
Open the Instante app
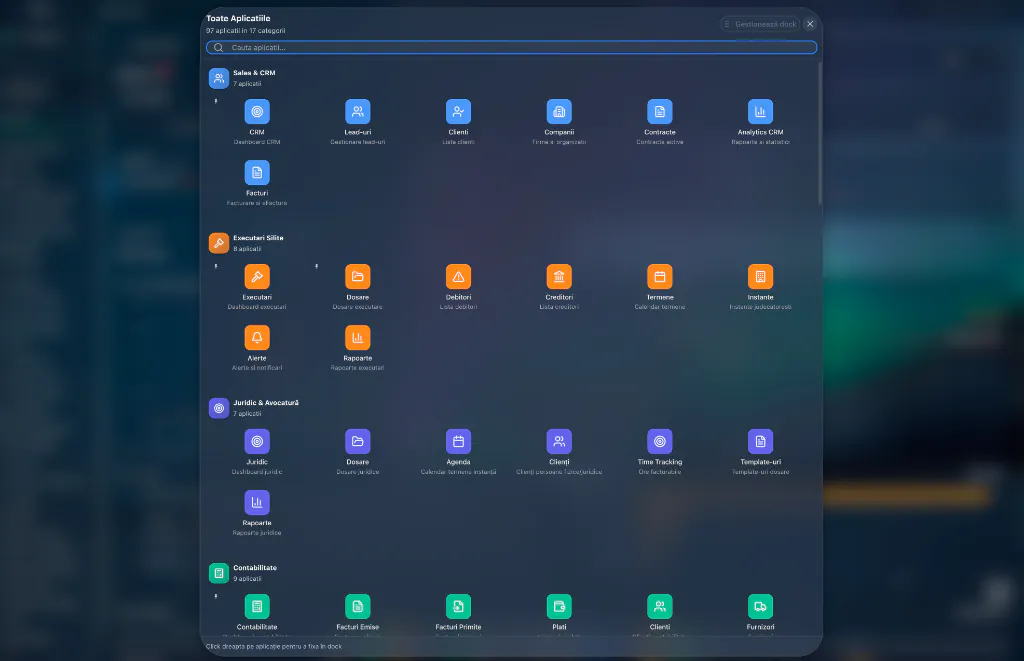(x=760, y=277)
